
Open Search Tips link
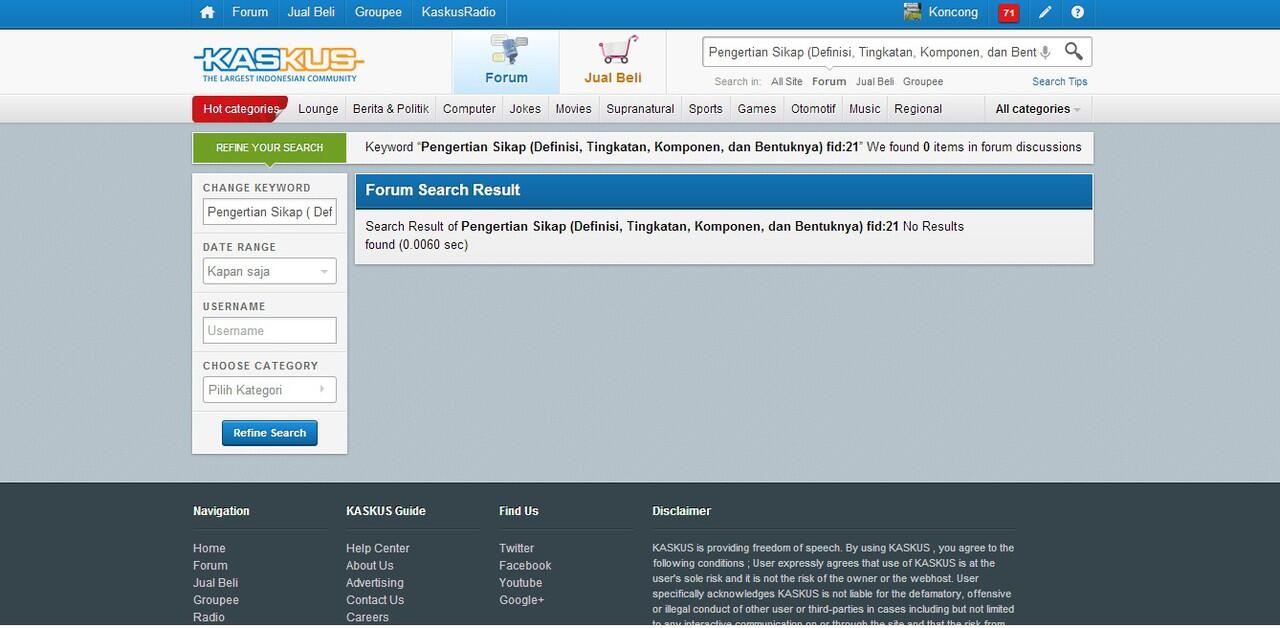(x=1060, y=82)
